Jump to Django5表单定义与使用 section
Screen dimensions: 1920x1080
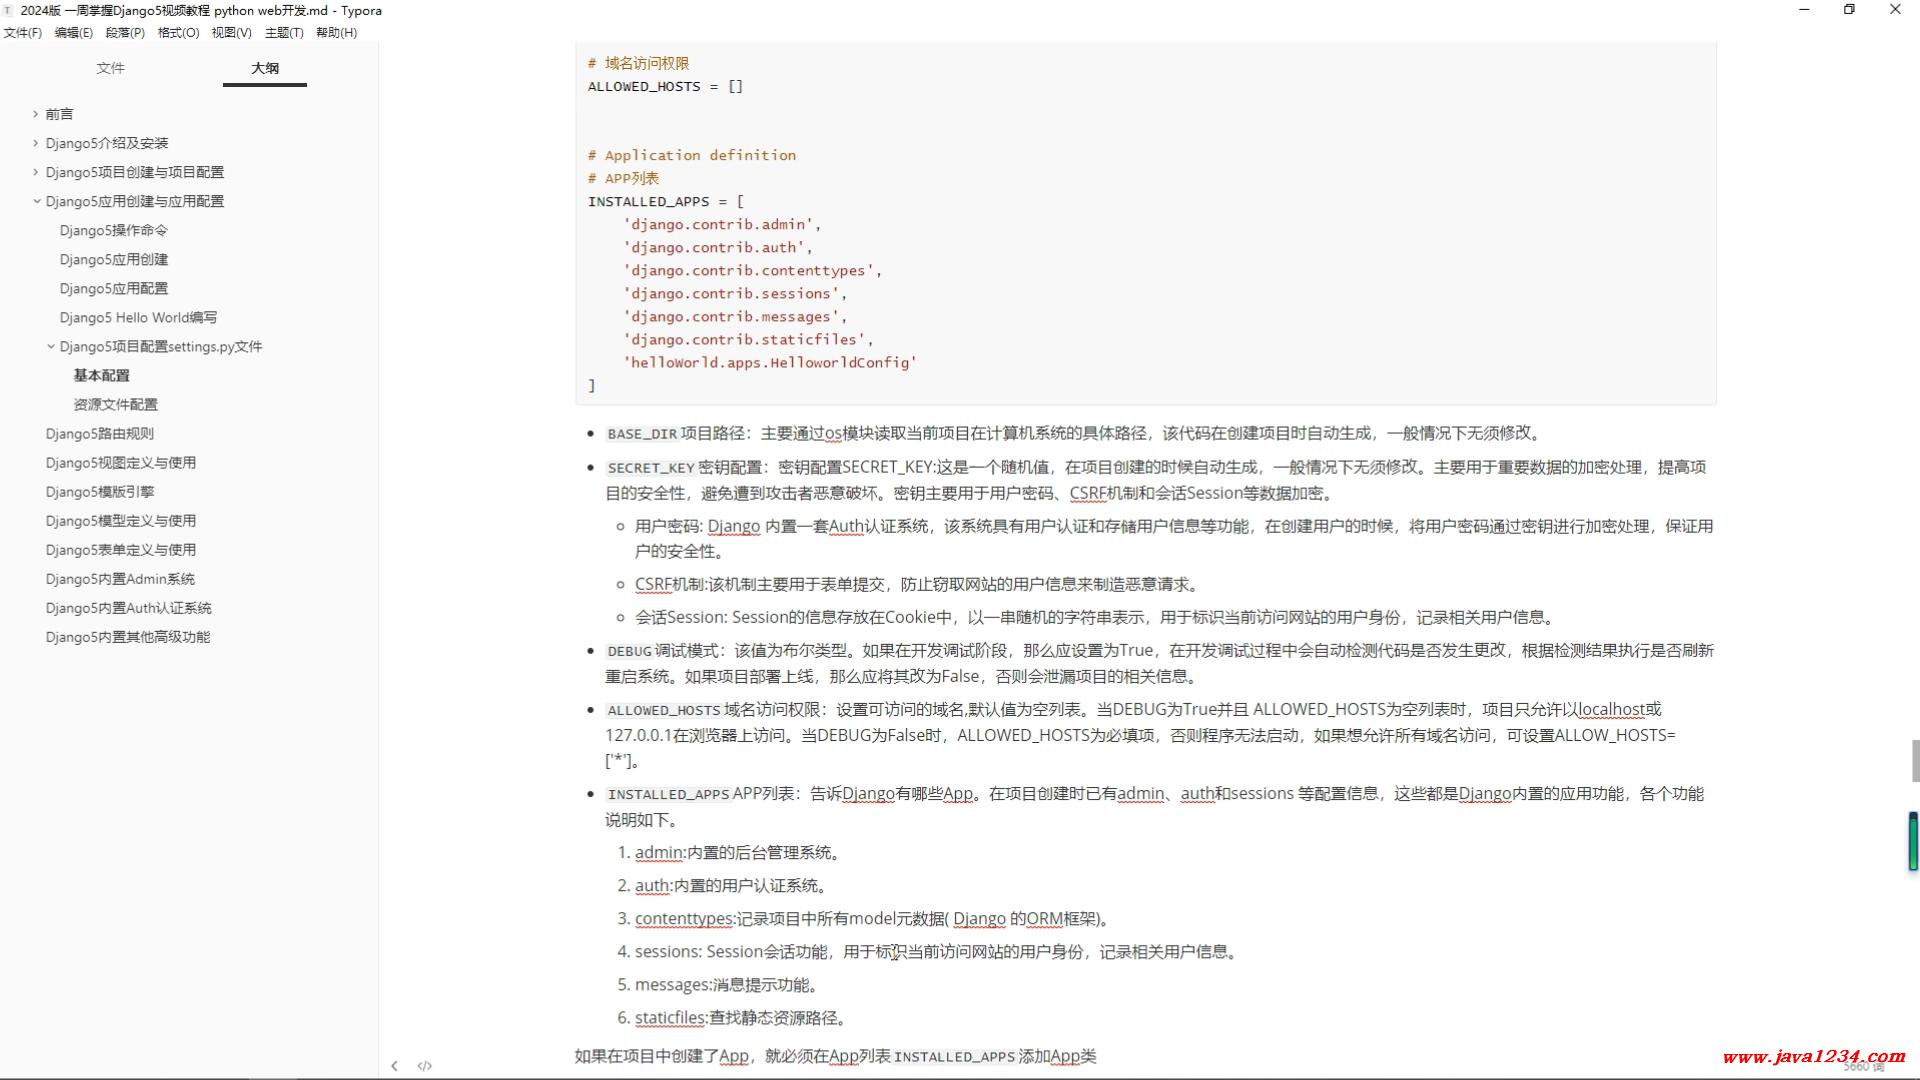(x=120, y=549)
